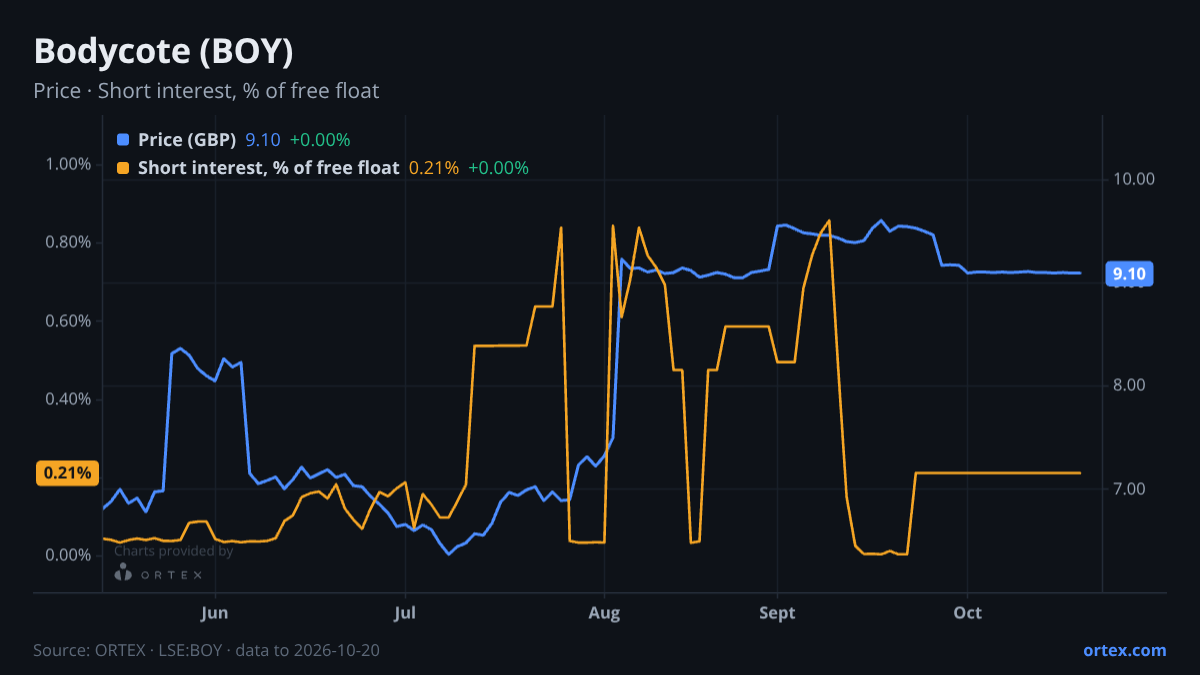Click the blue 9.10 price axis tag
This screenshot has height=675, width=1200.
[1129, 274]
